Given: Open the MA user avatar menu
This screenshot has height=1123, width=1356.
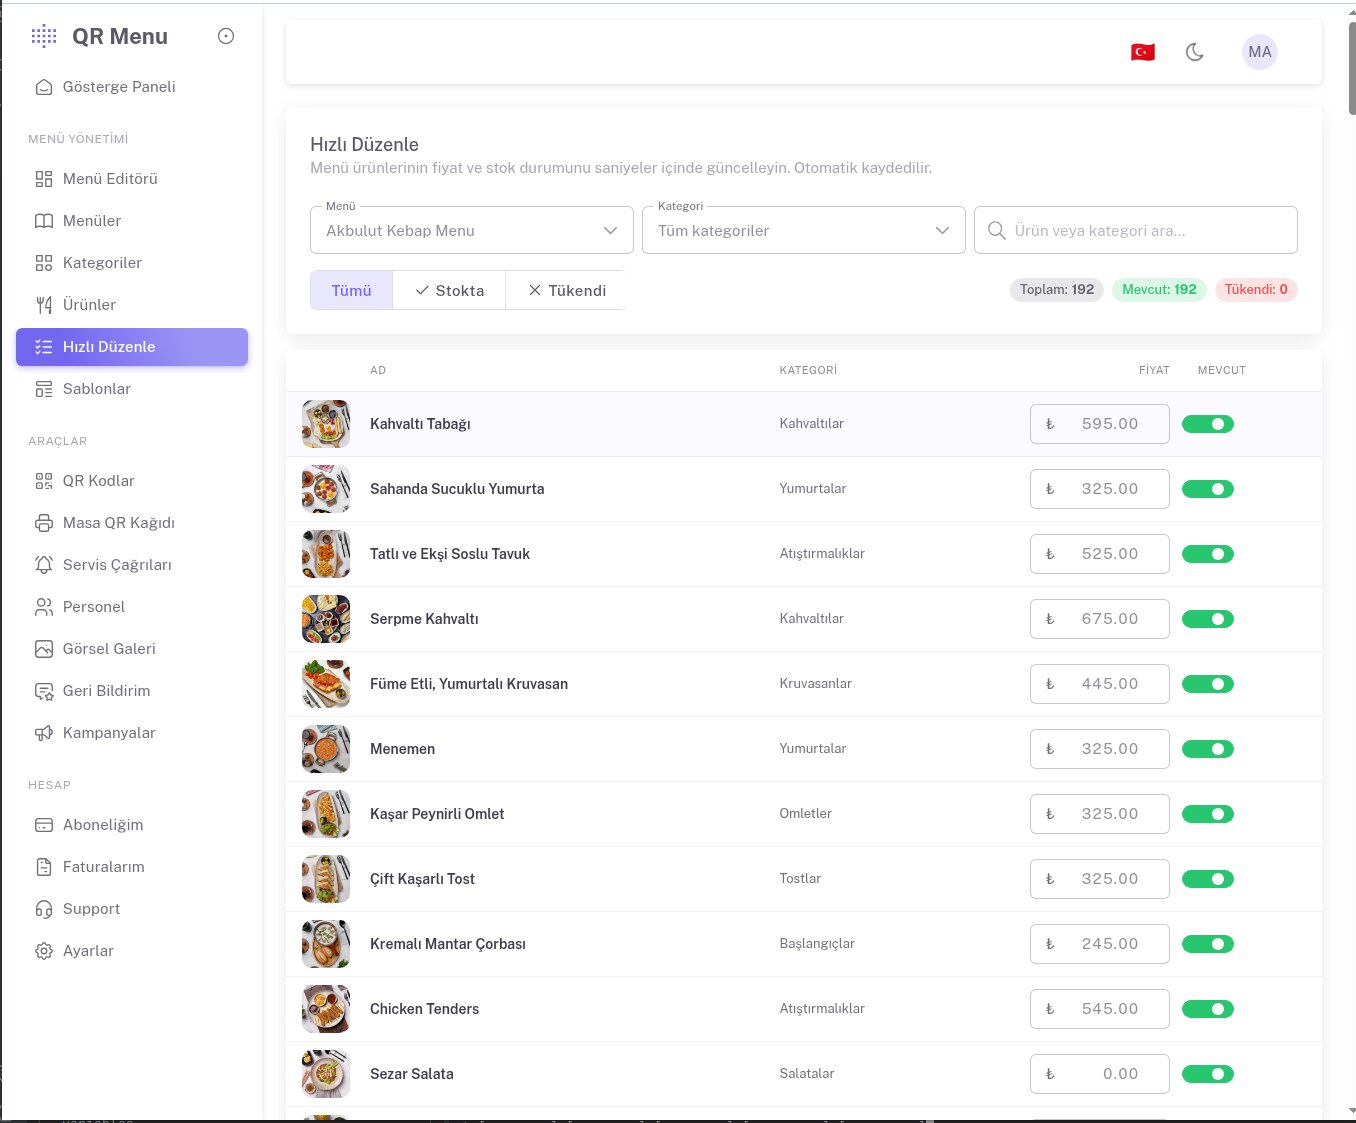Looking at the screenshot, I should point(1260,52).
